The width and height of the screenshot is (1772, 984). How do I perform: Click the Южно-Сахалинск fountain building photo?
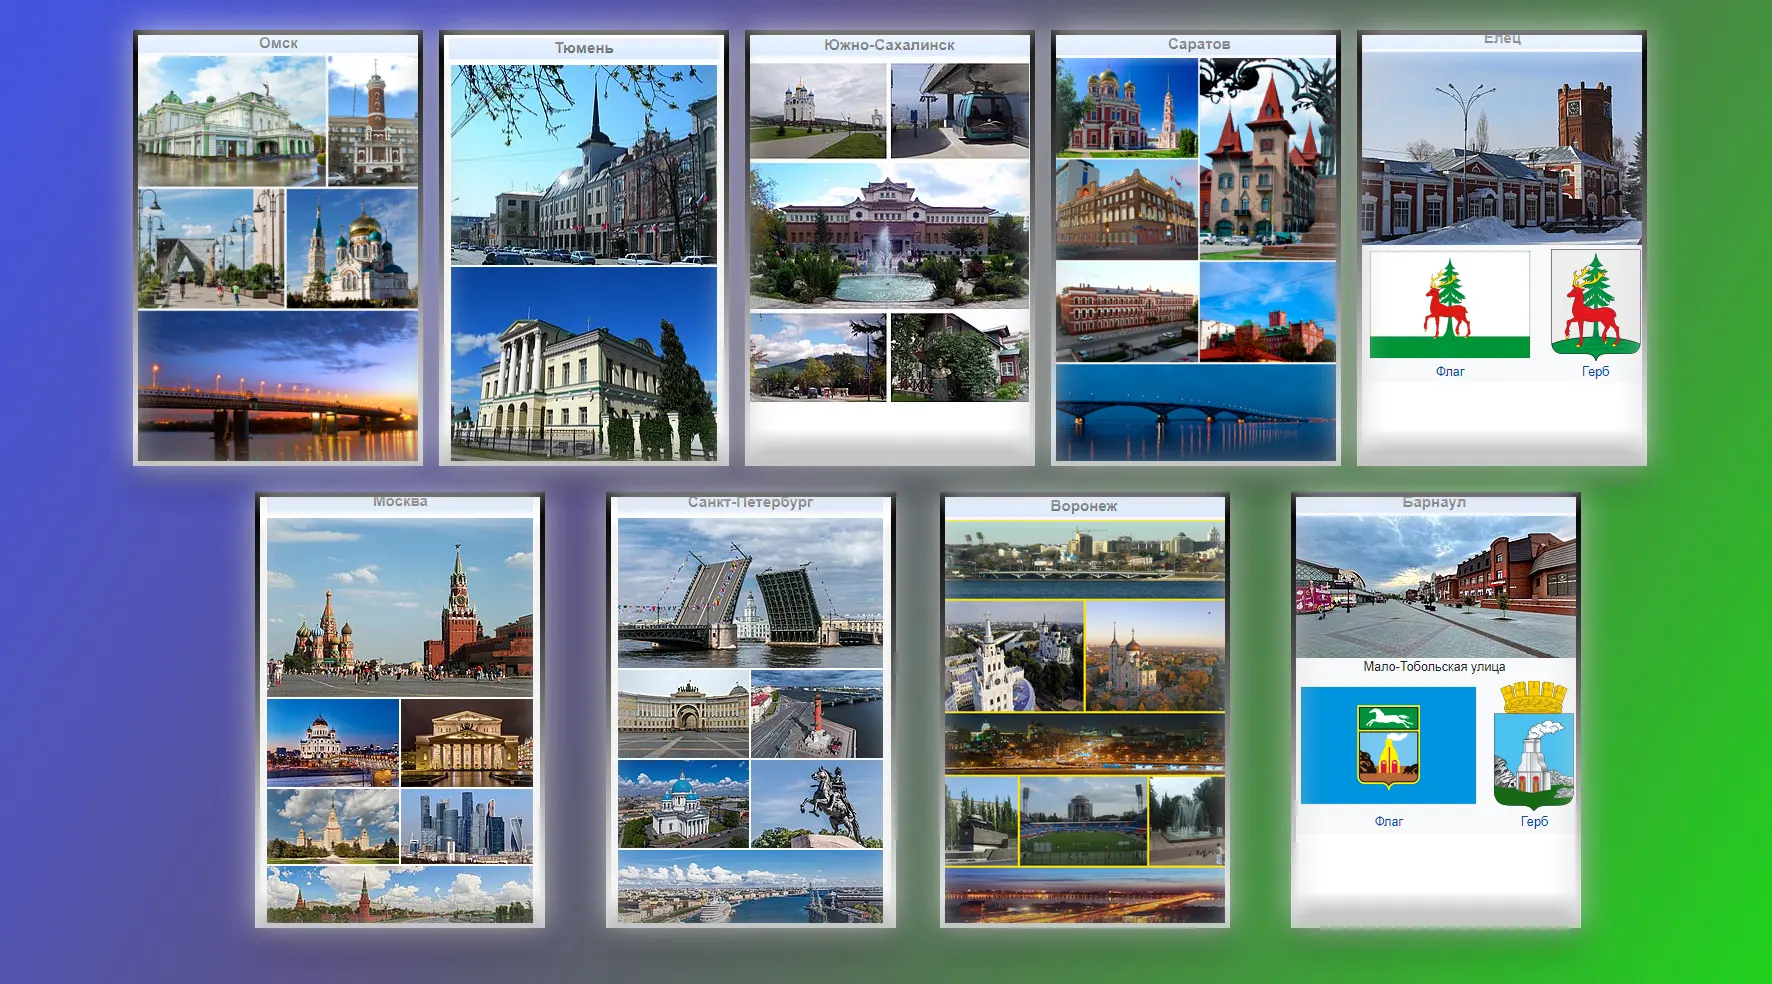click(888, 236)
